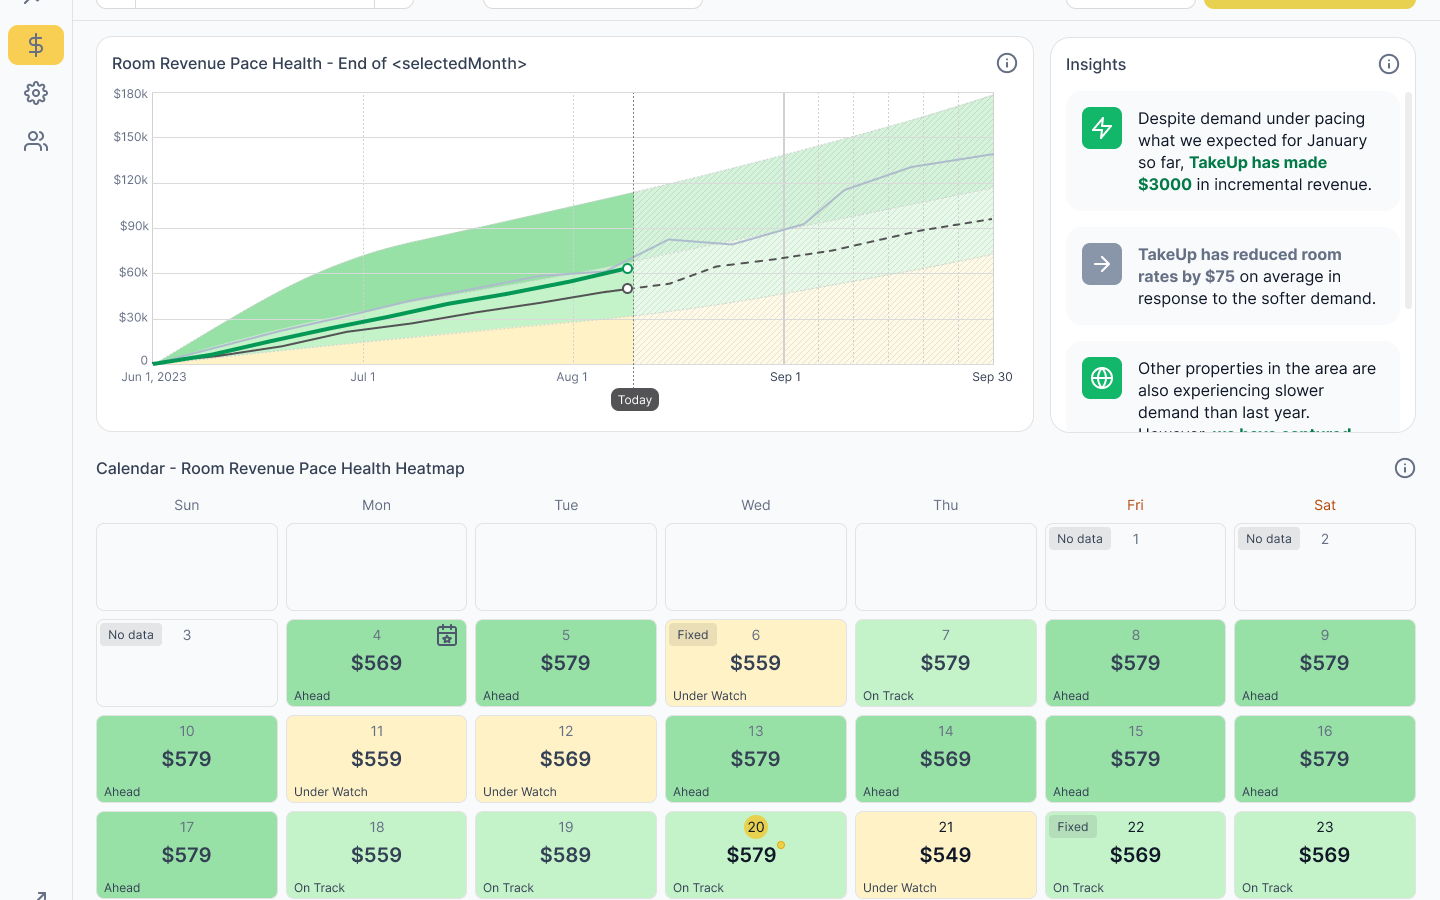Click the No data badge on day 3

[131, 635]
